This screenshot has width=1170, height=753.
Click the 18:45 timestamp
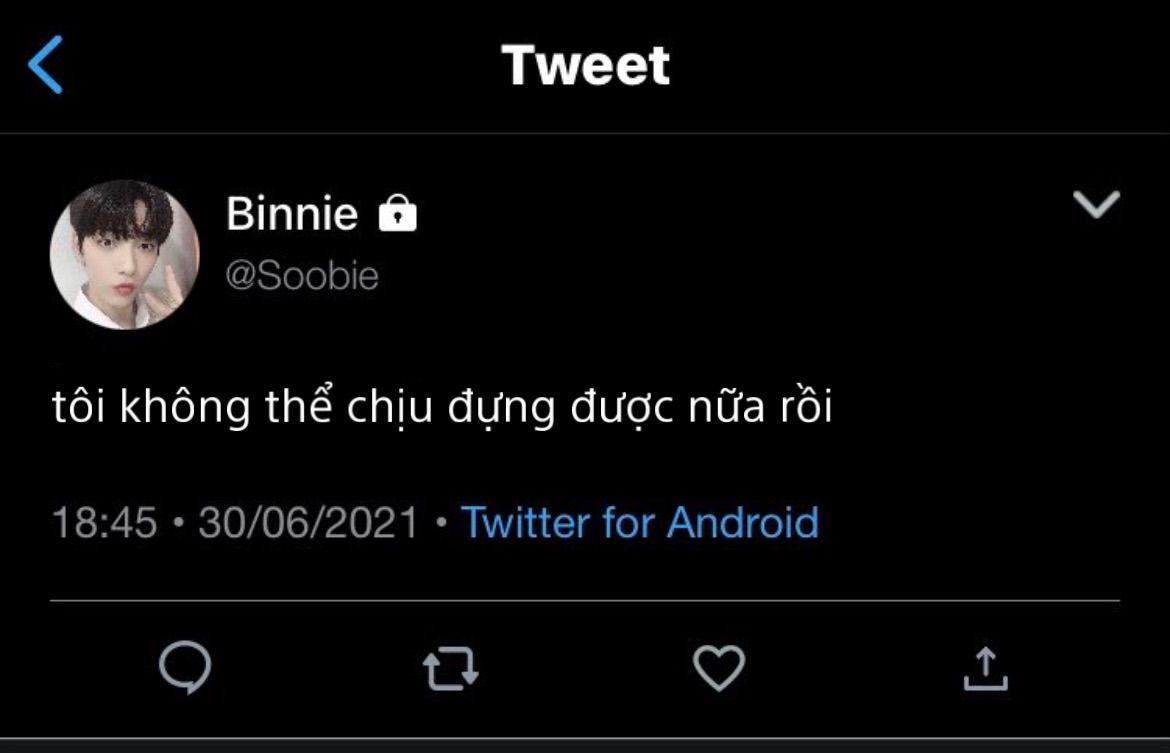104,523
